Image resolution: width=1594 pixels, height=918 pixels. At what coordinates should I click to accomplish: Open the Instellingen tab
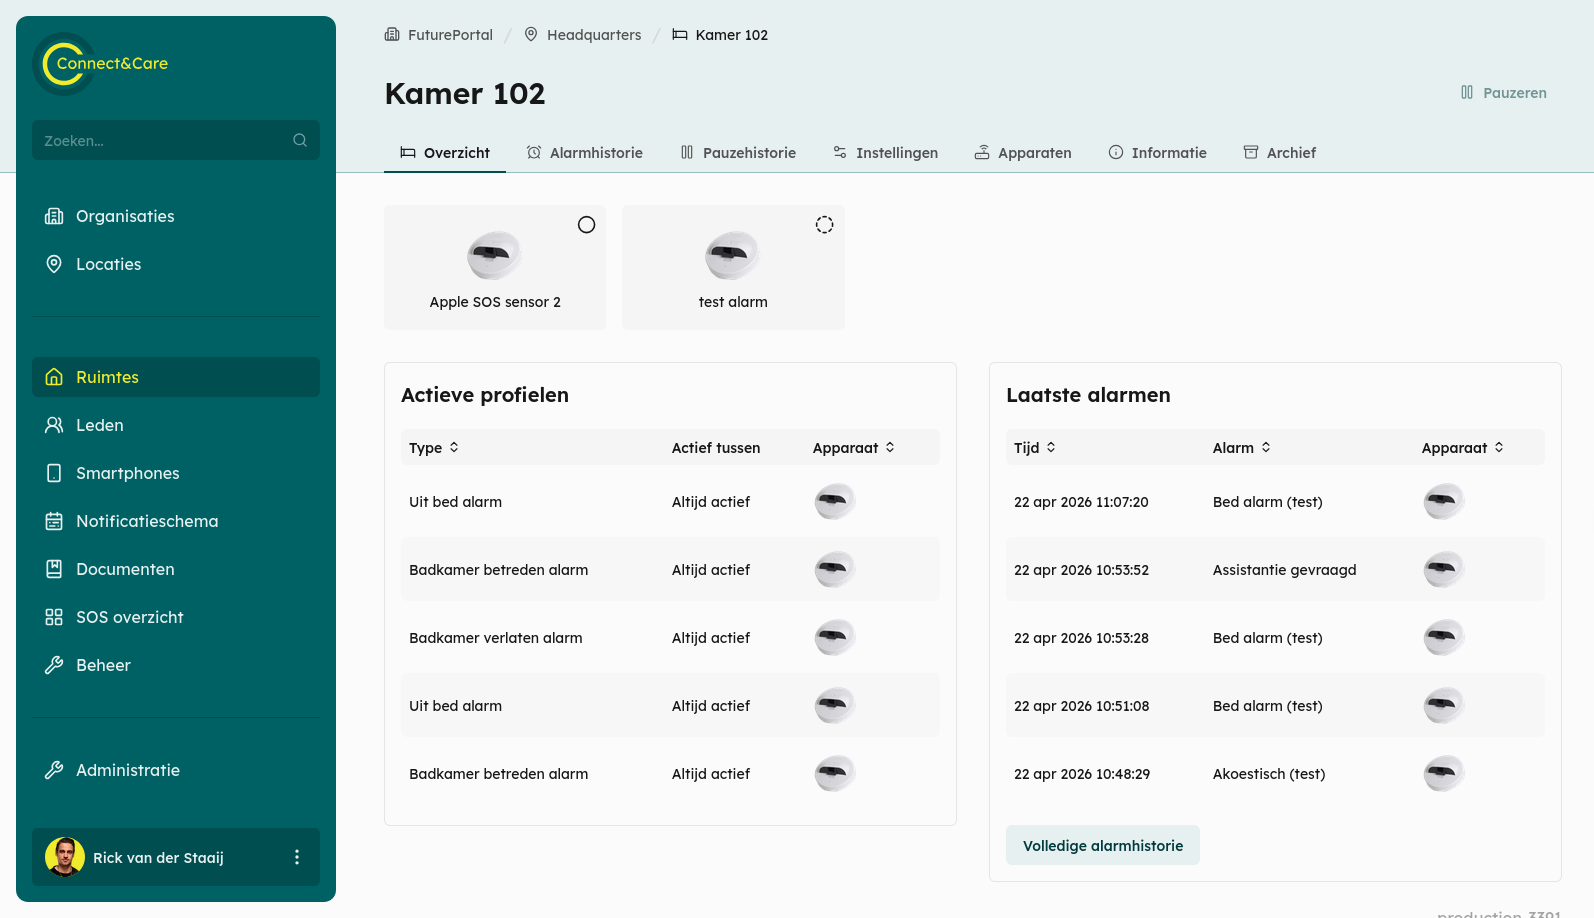[885, 152]
